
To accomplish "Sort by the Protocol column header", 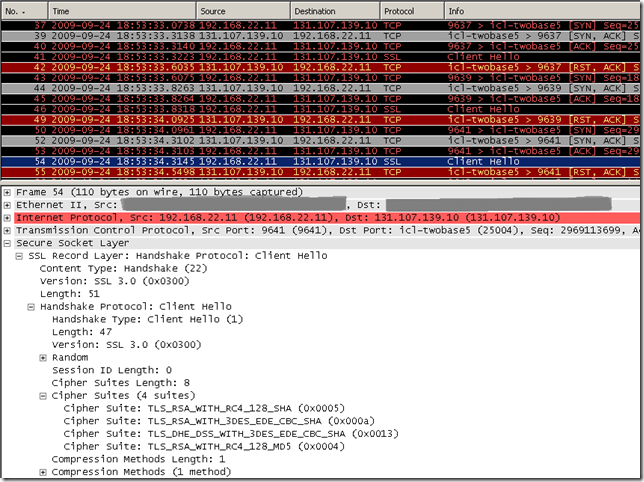I will click(x=412, y=11).
